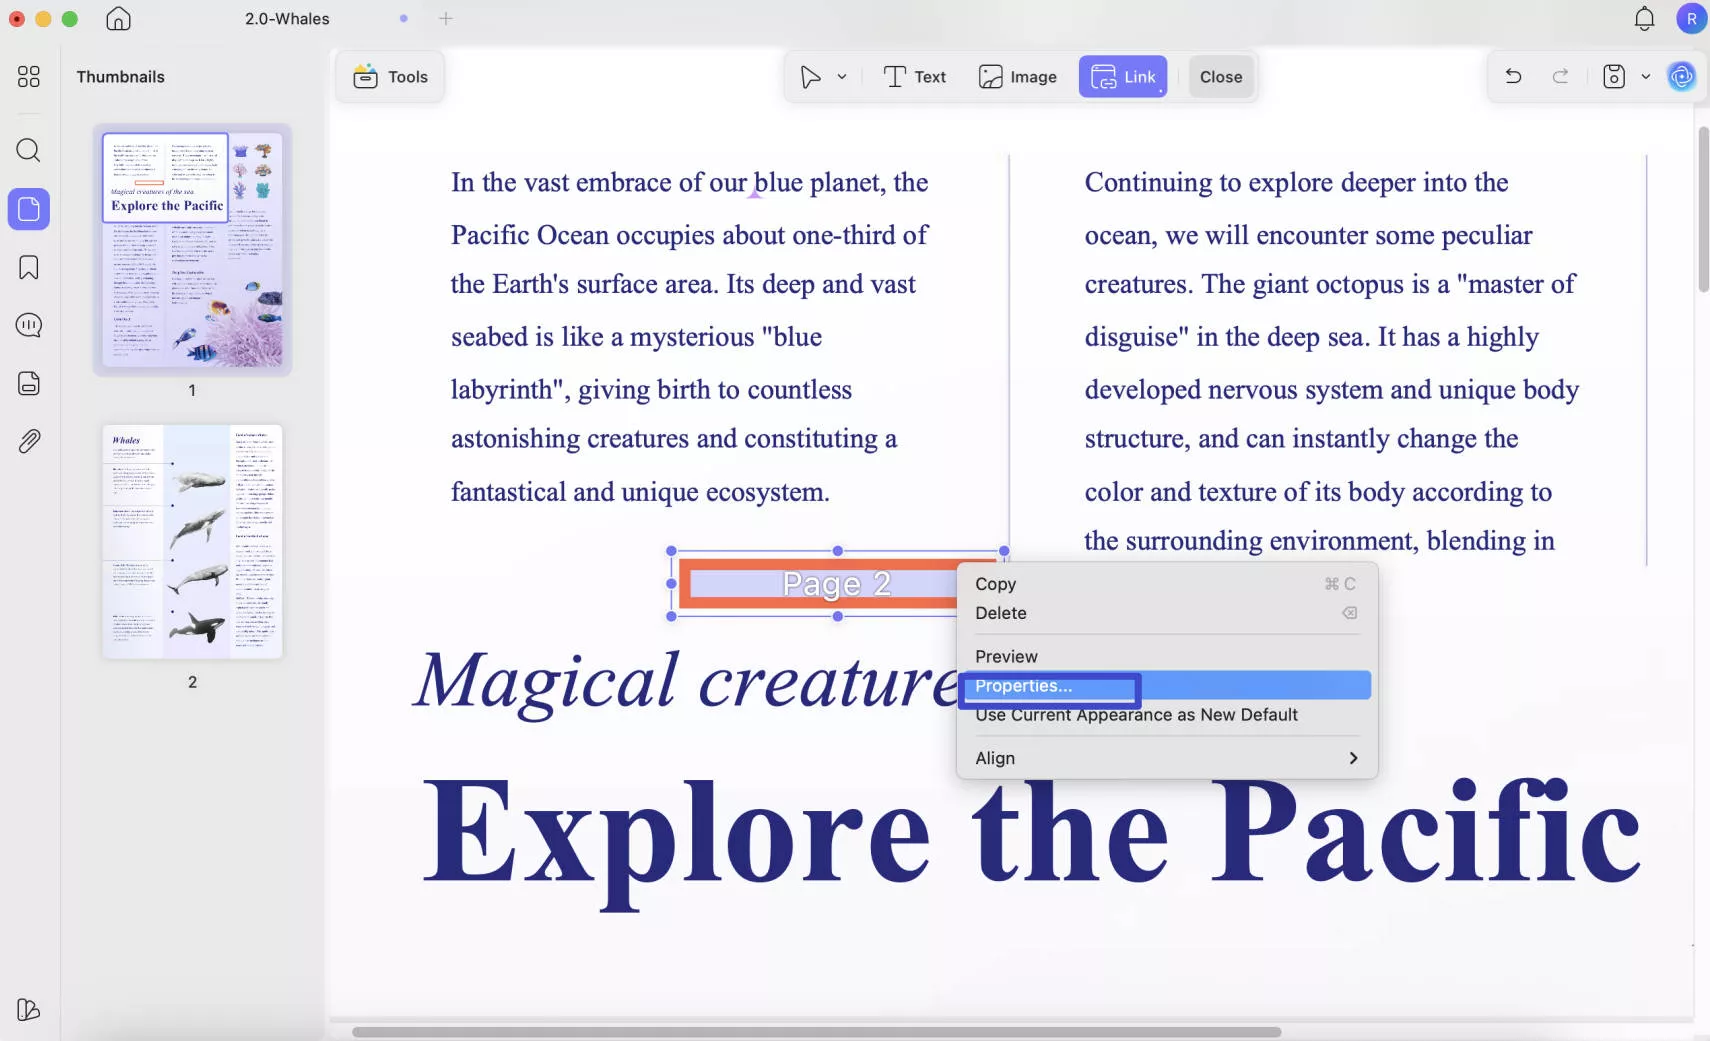Choose Delete from the context menu
Image resolution: width=1710 pixels, height=1041 pixels.
click(1167, 613)
